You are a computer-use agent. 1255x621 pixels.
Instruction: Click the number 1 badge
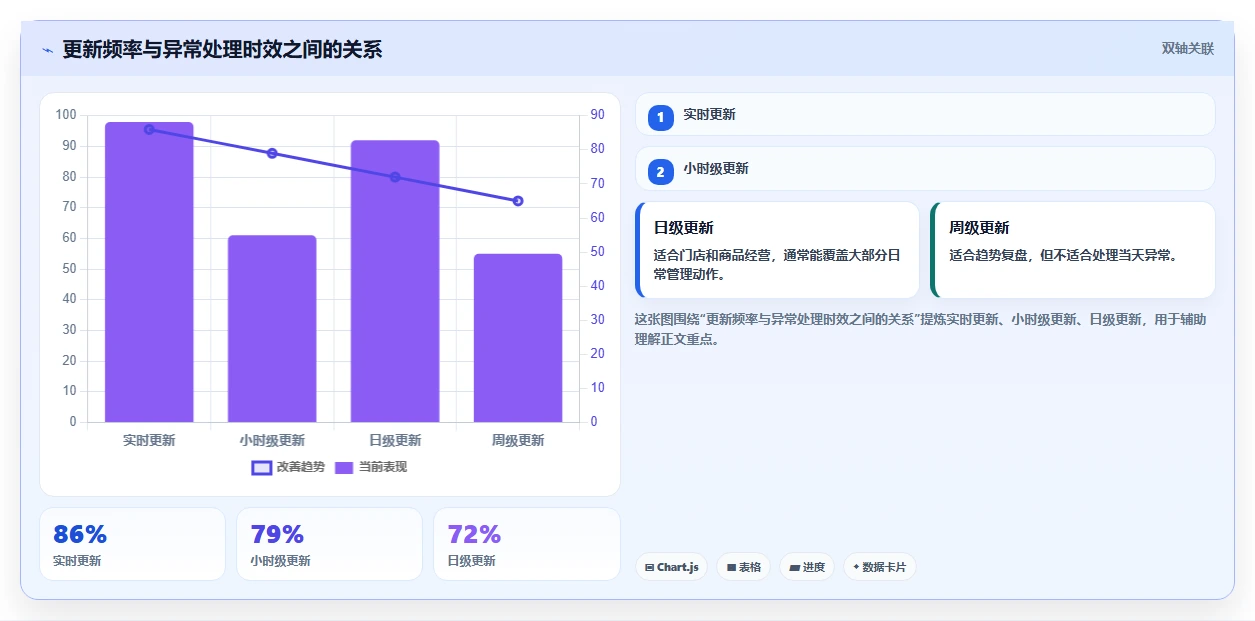pyautogui.click(x=660, y=117)
